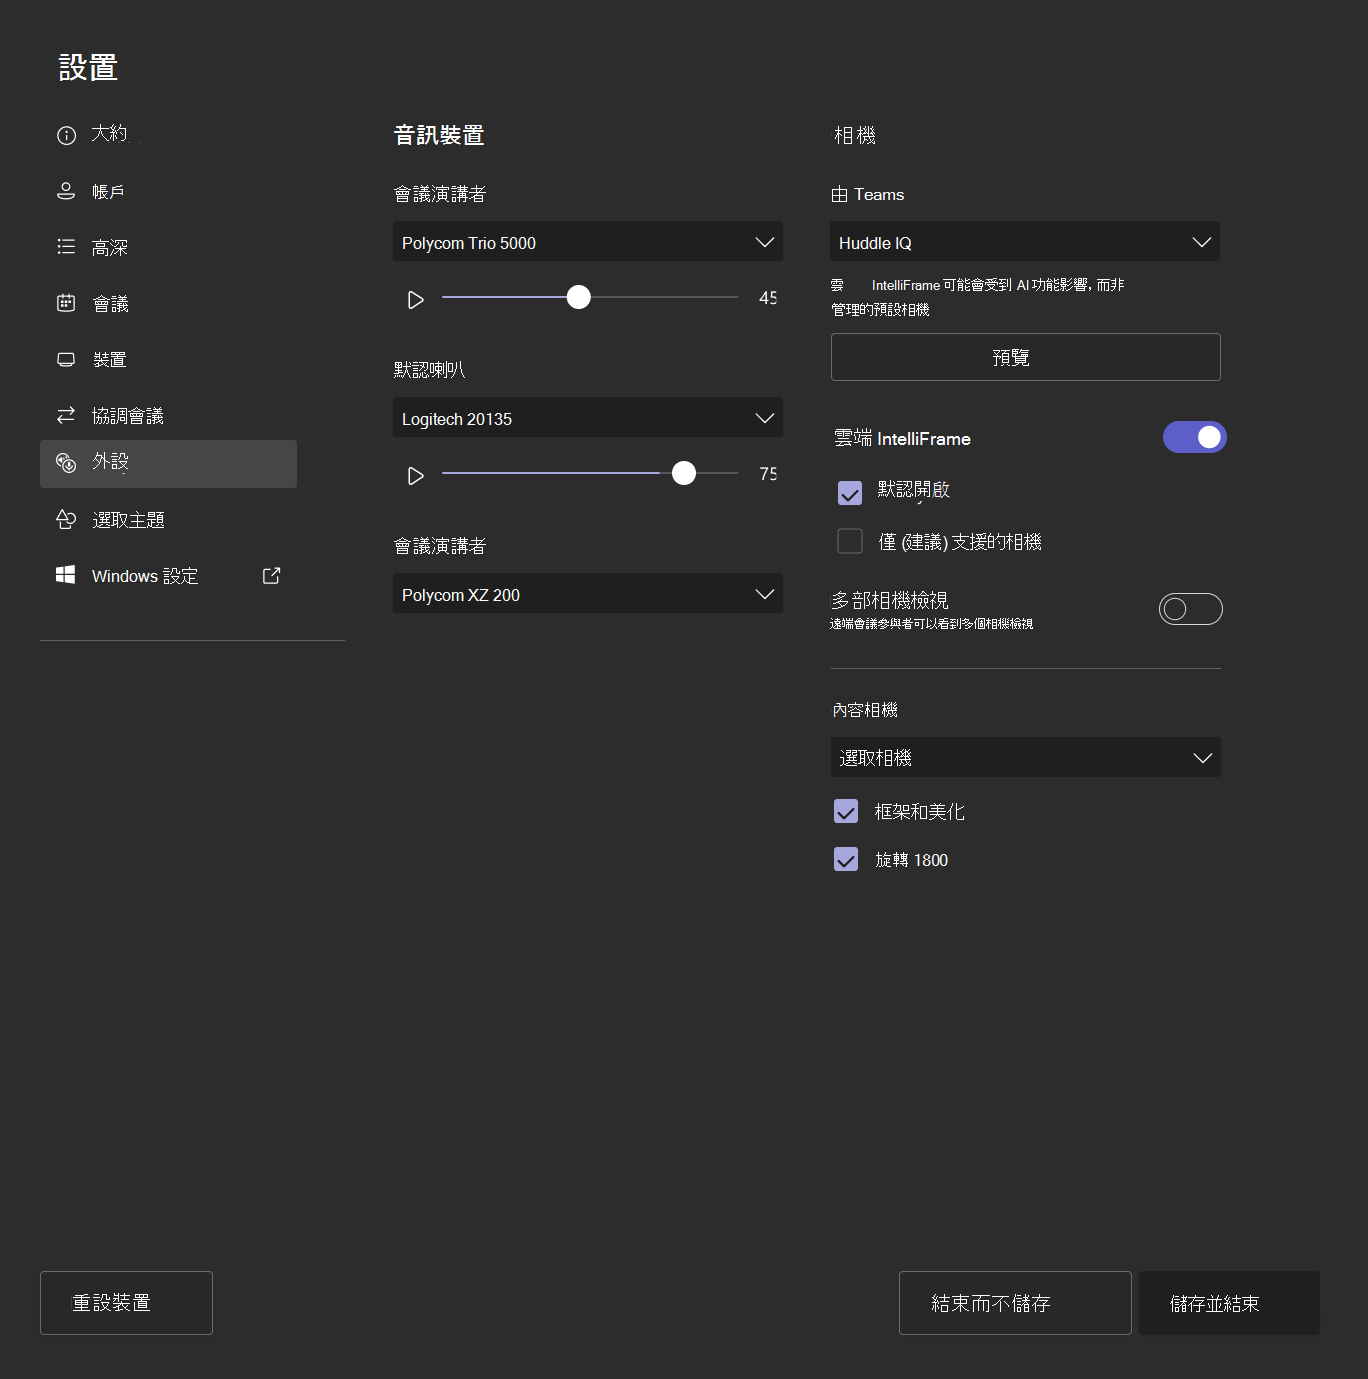The image size is (1368, 1379).
Task: Go to the 裝置 settings page
Action: point(108,359)
